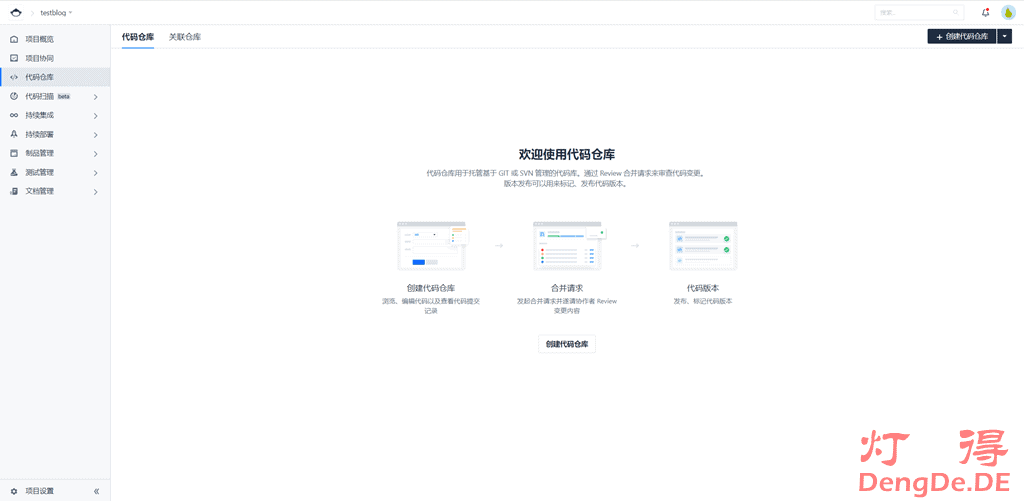
Task: Select the 代码仓库 tab at the top
Action: click(138, 36)
